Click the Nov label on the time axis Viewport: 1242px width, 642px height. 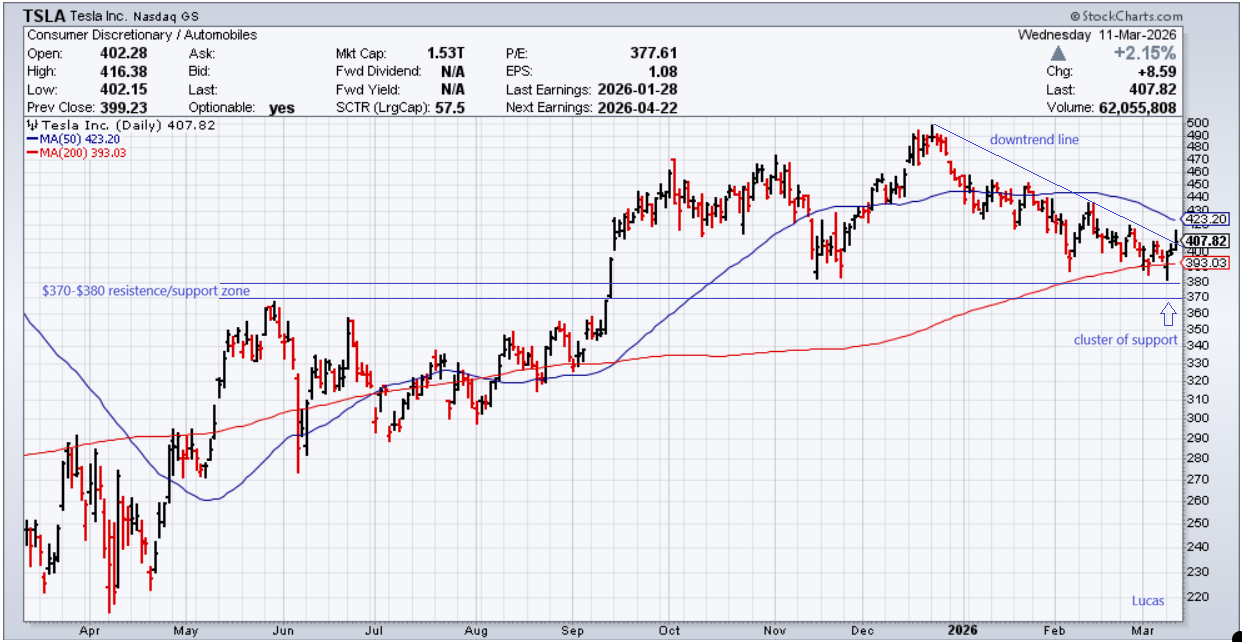pyautogui.click(x=775, y=631)
